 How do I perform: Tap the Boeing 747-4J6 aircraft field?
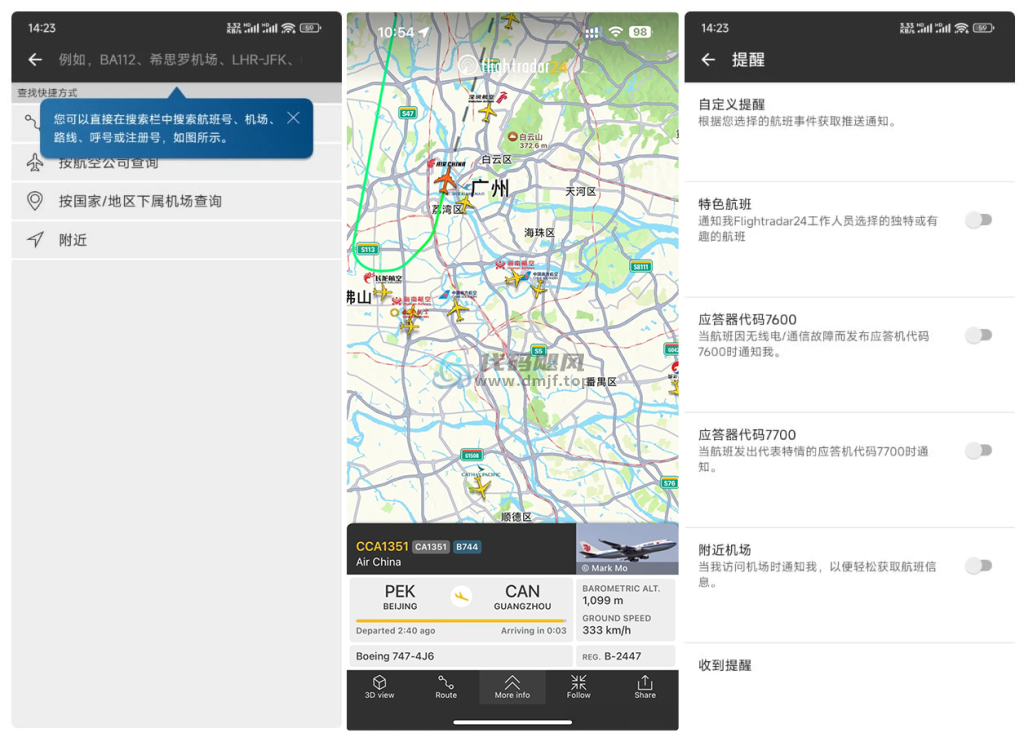(460, 656)
